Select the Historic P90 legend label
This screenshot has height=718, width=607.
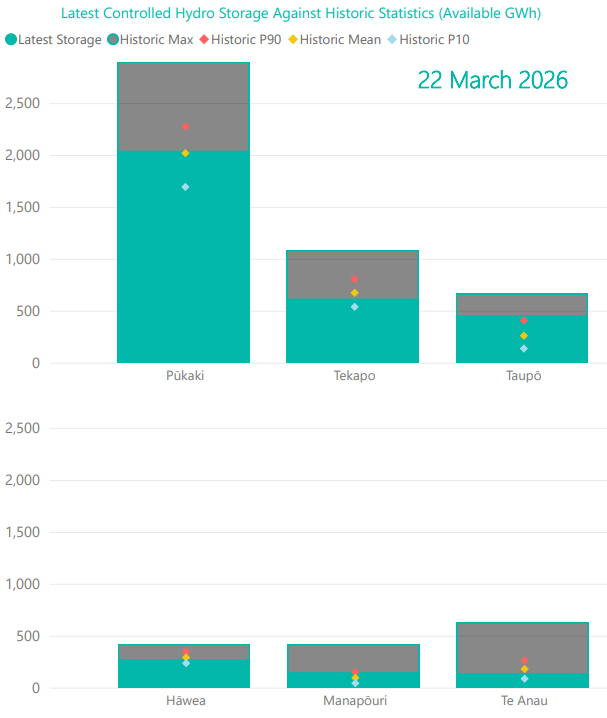click(246, 40)
